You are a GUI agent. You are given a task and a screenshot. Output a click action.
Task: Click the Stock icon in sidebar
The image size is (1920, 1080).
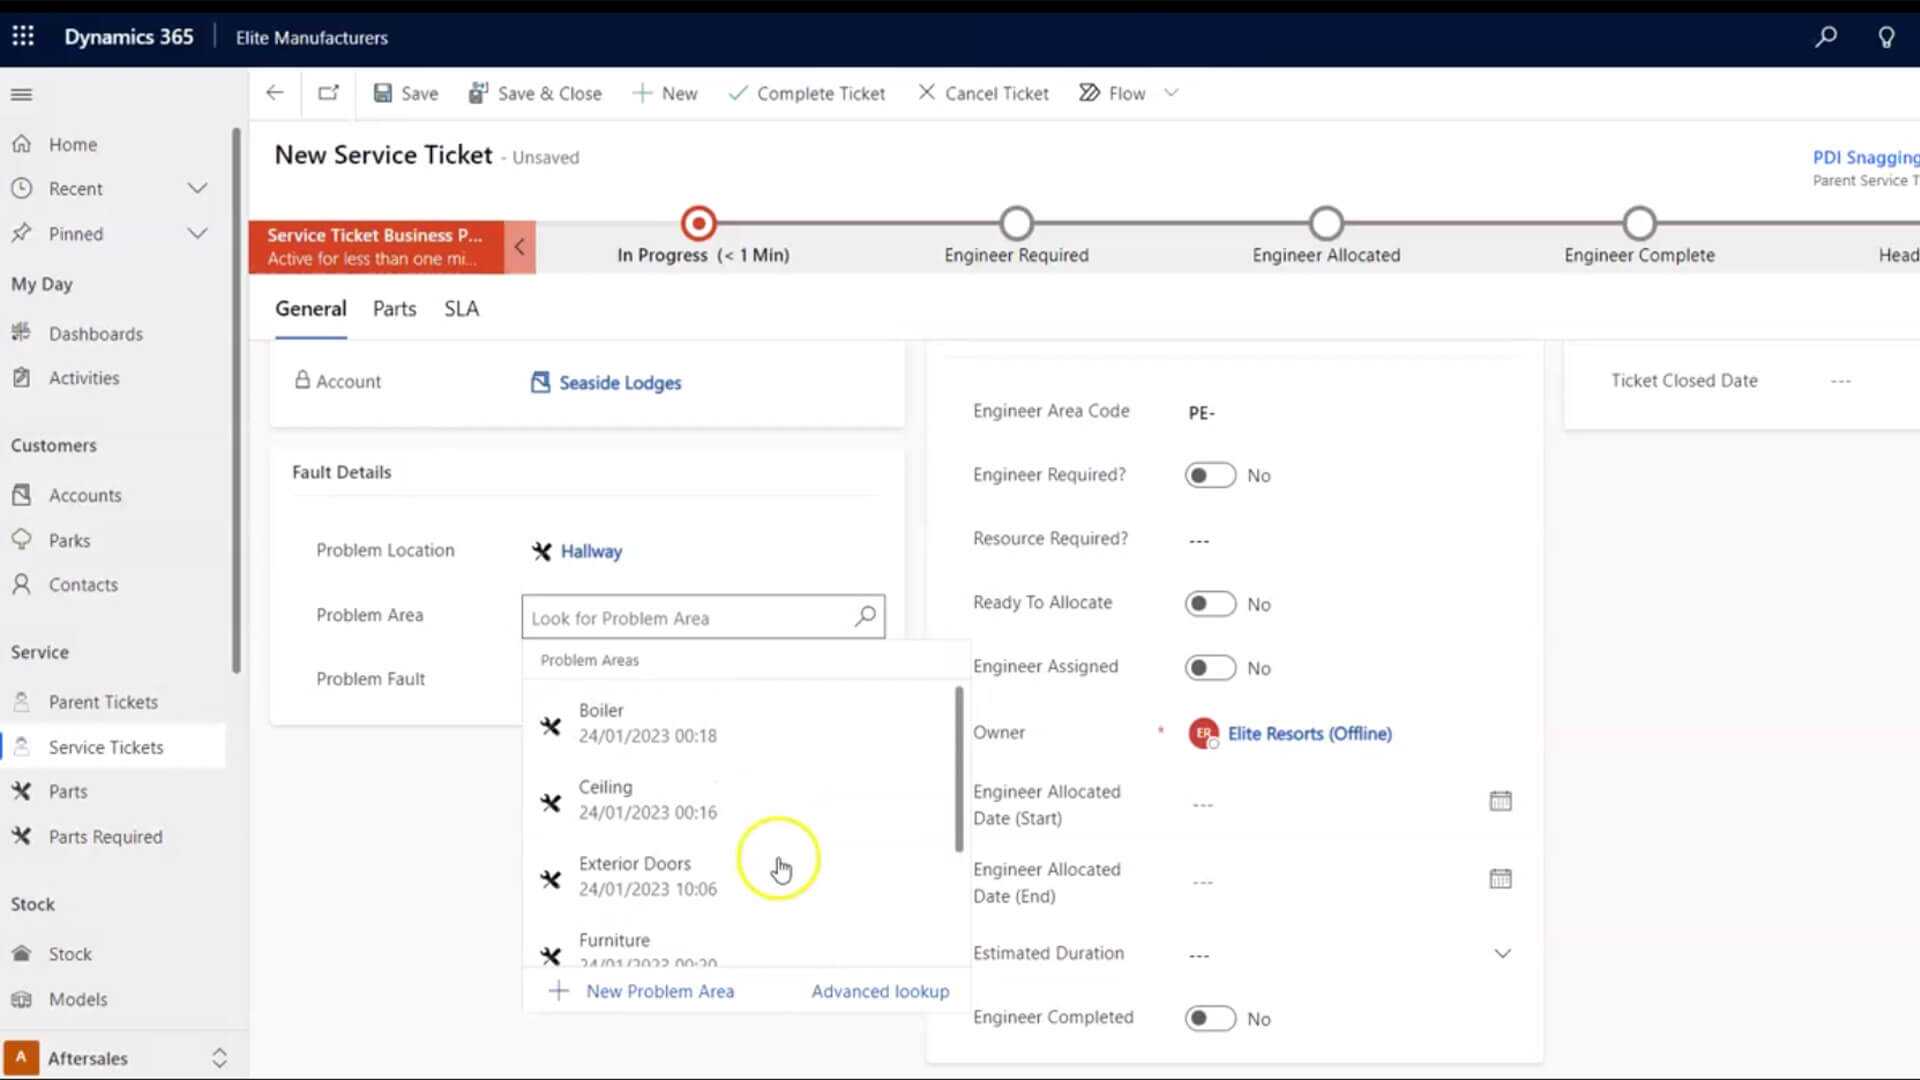point(21,954)
